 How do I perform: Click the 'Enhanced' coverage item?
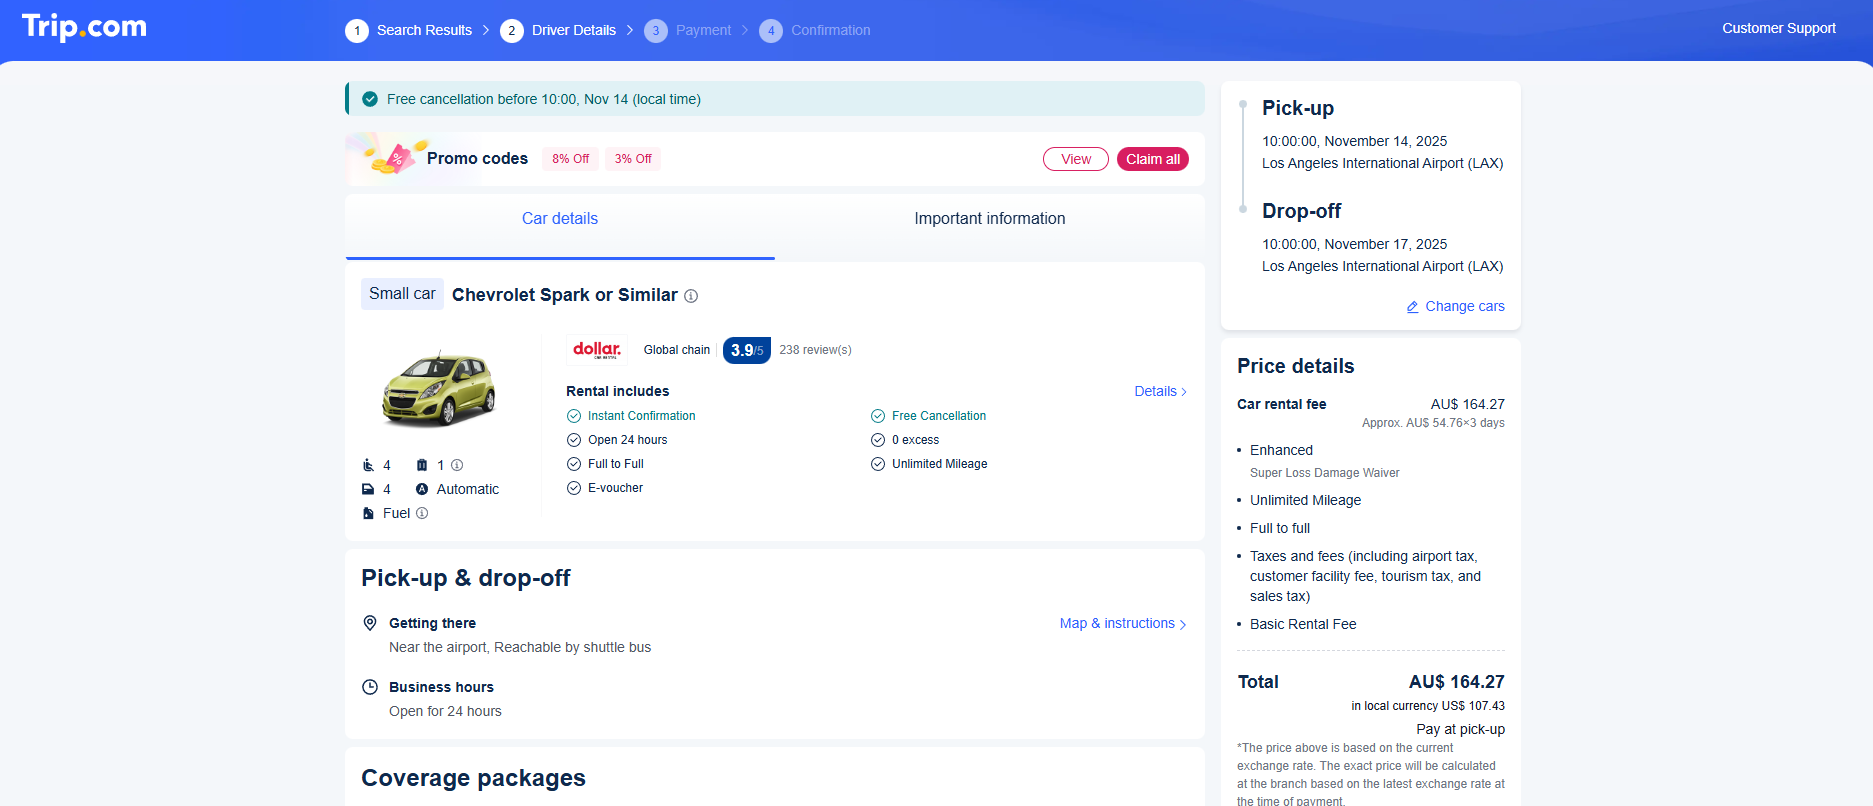pos(1281,450)
